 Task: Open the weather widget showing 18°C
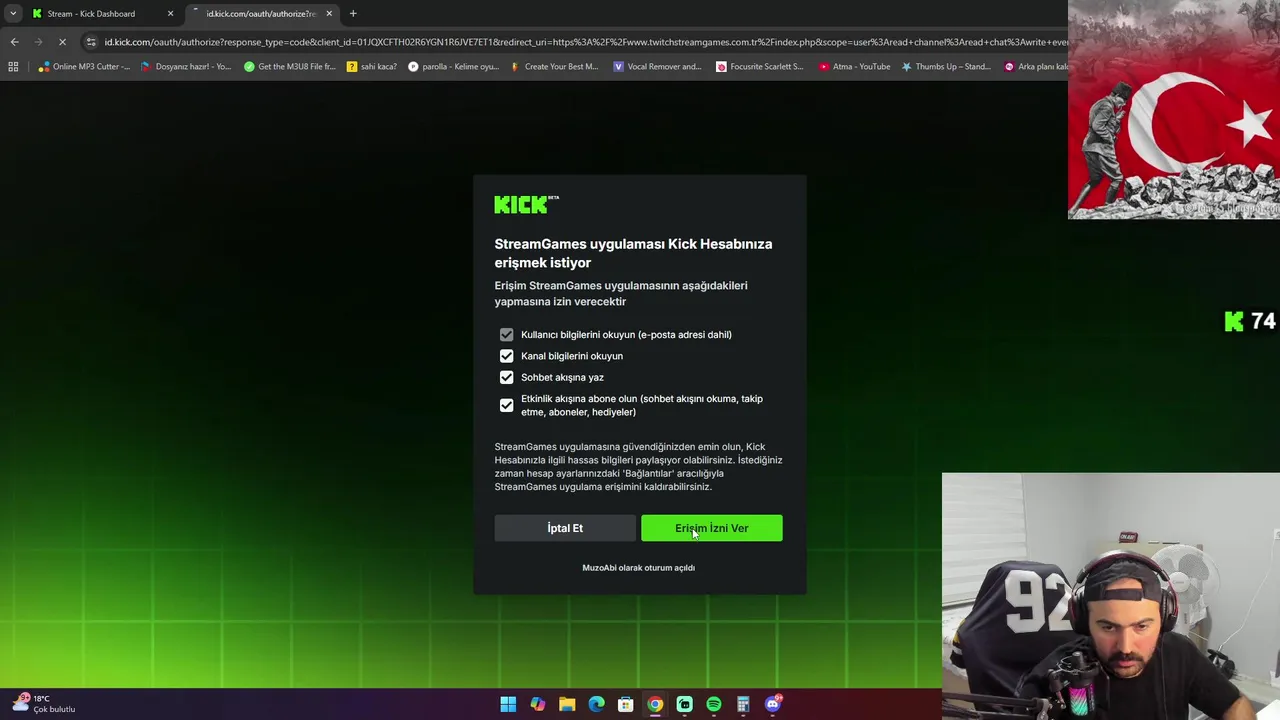[x=43, y=704]
